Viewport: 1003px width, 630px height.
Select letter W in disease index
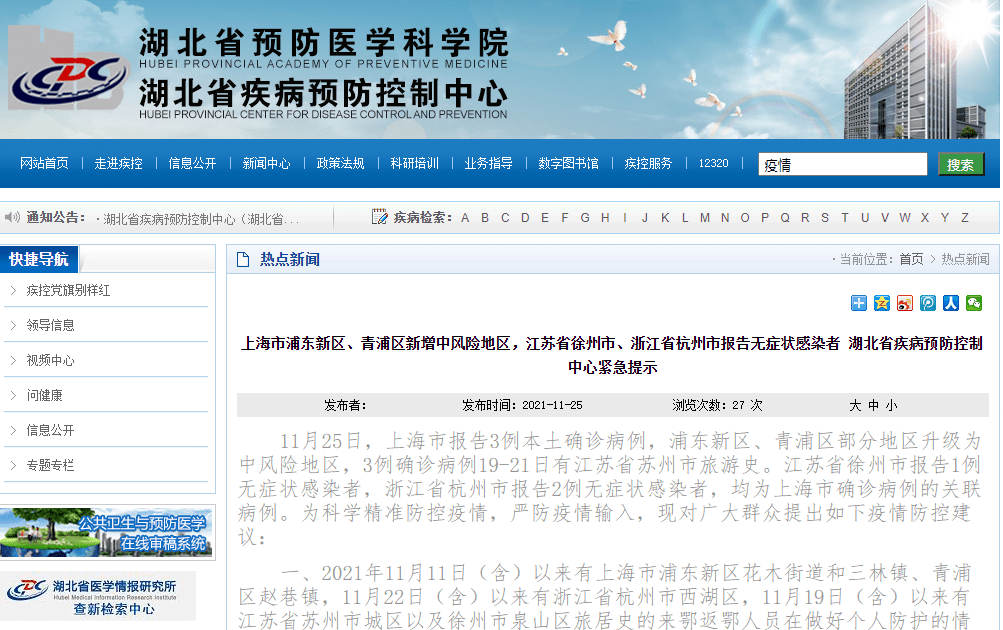tap(904, 217)
